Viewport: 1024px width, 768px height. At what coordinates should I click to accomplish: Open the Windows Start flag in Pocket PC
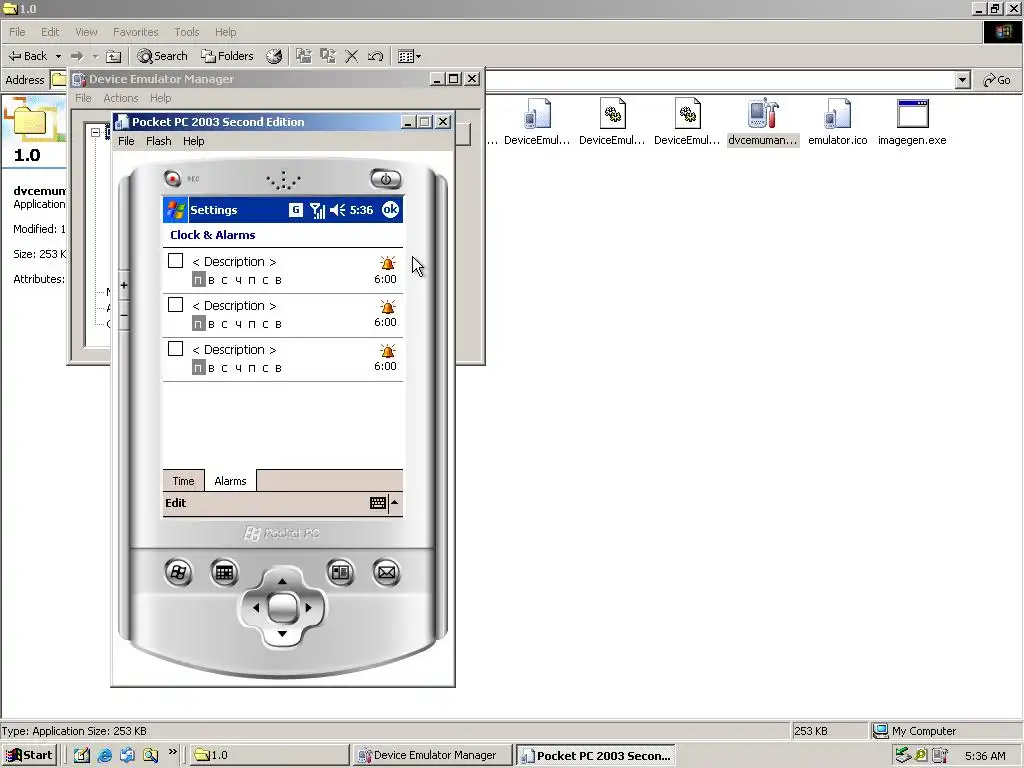click(x=175, y=210)
